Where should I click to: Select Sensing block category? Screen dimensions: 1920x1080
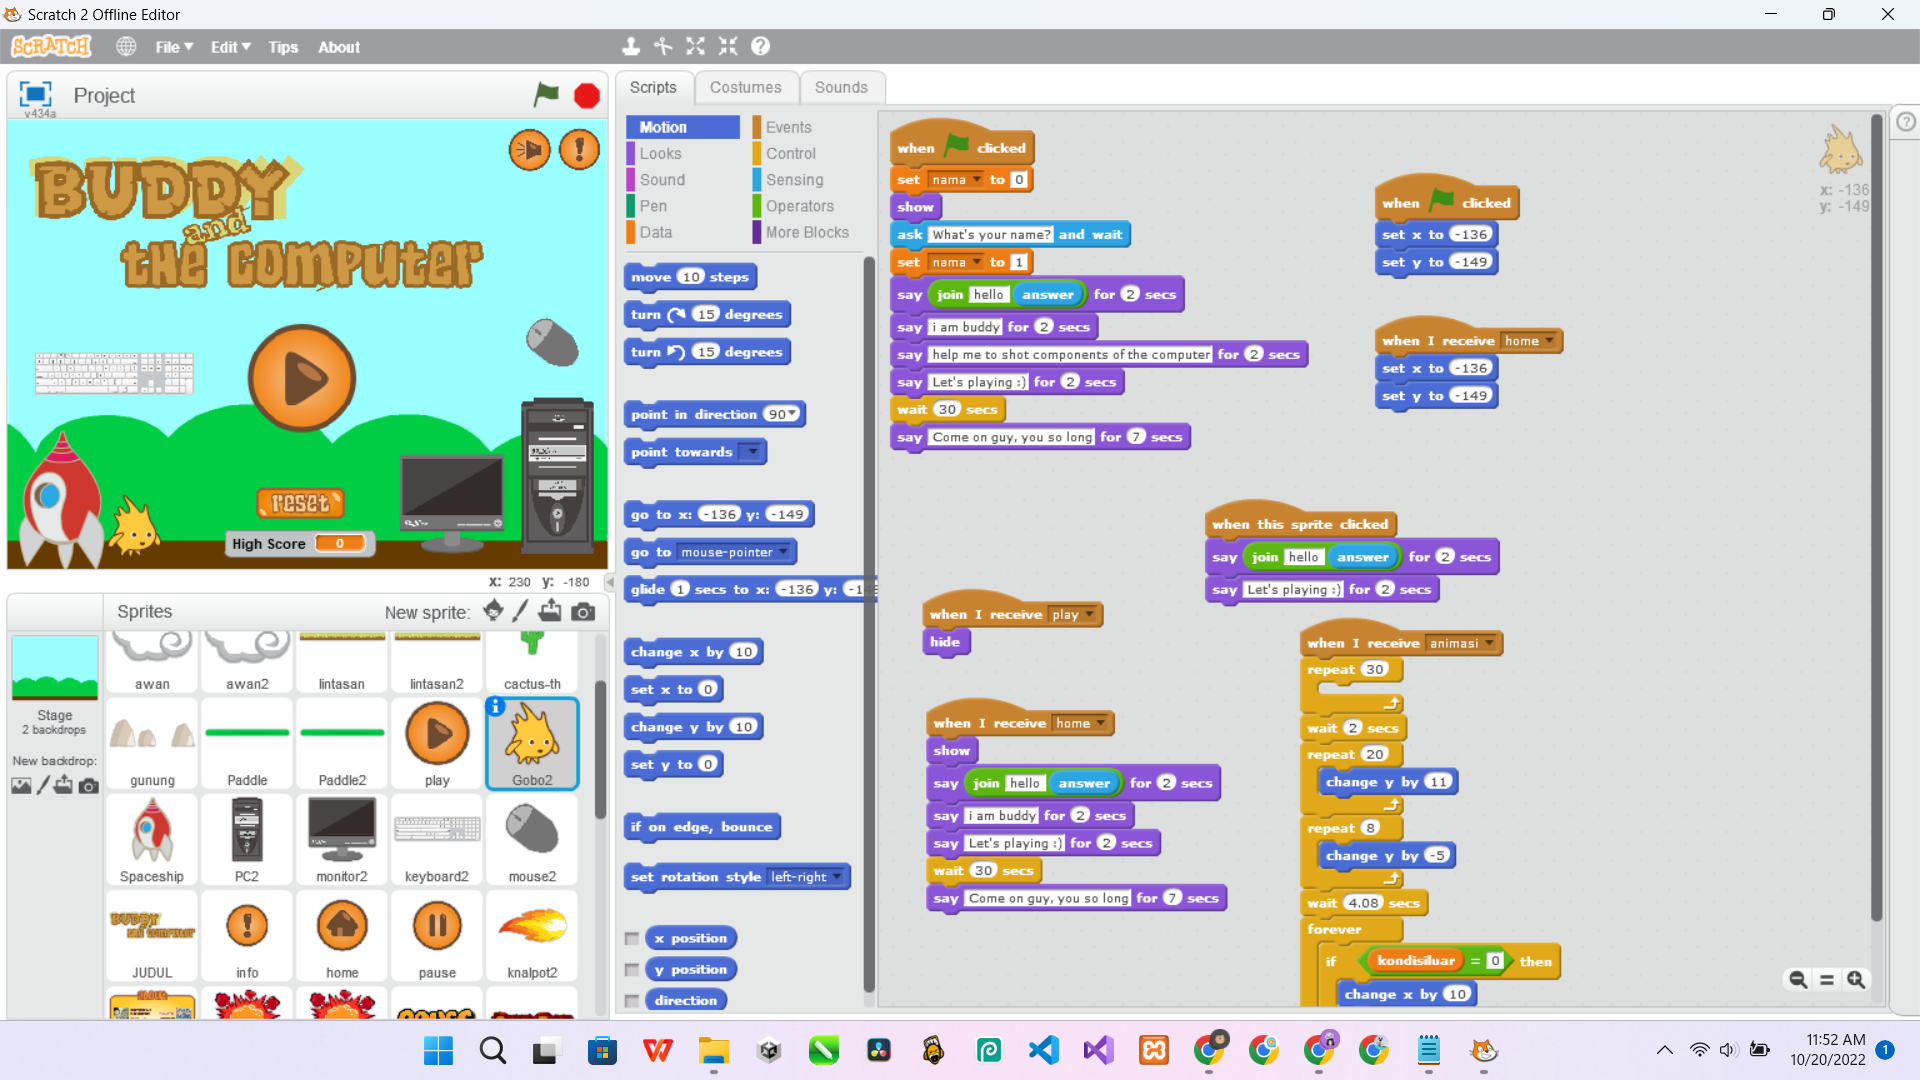tap(794, 180)
